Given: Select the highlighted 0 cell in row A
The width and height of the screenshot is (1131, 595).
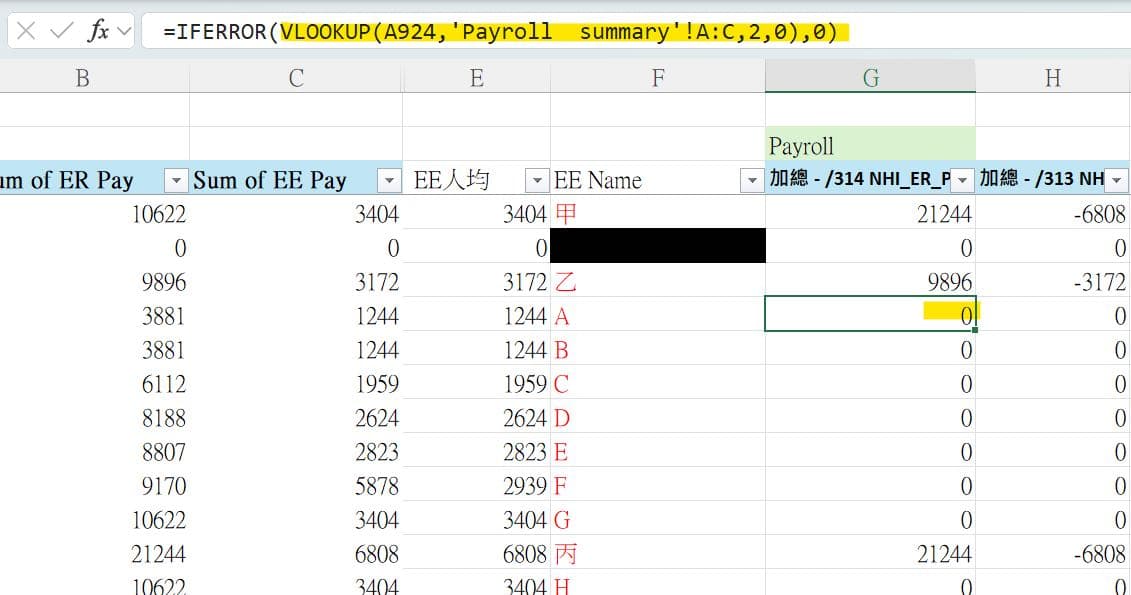Looking at the screenshot, I should [x=871, y=314].
